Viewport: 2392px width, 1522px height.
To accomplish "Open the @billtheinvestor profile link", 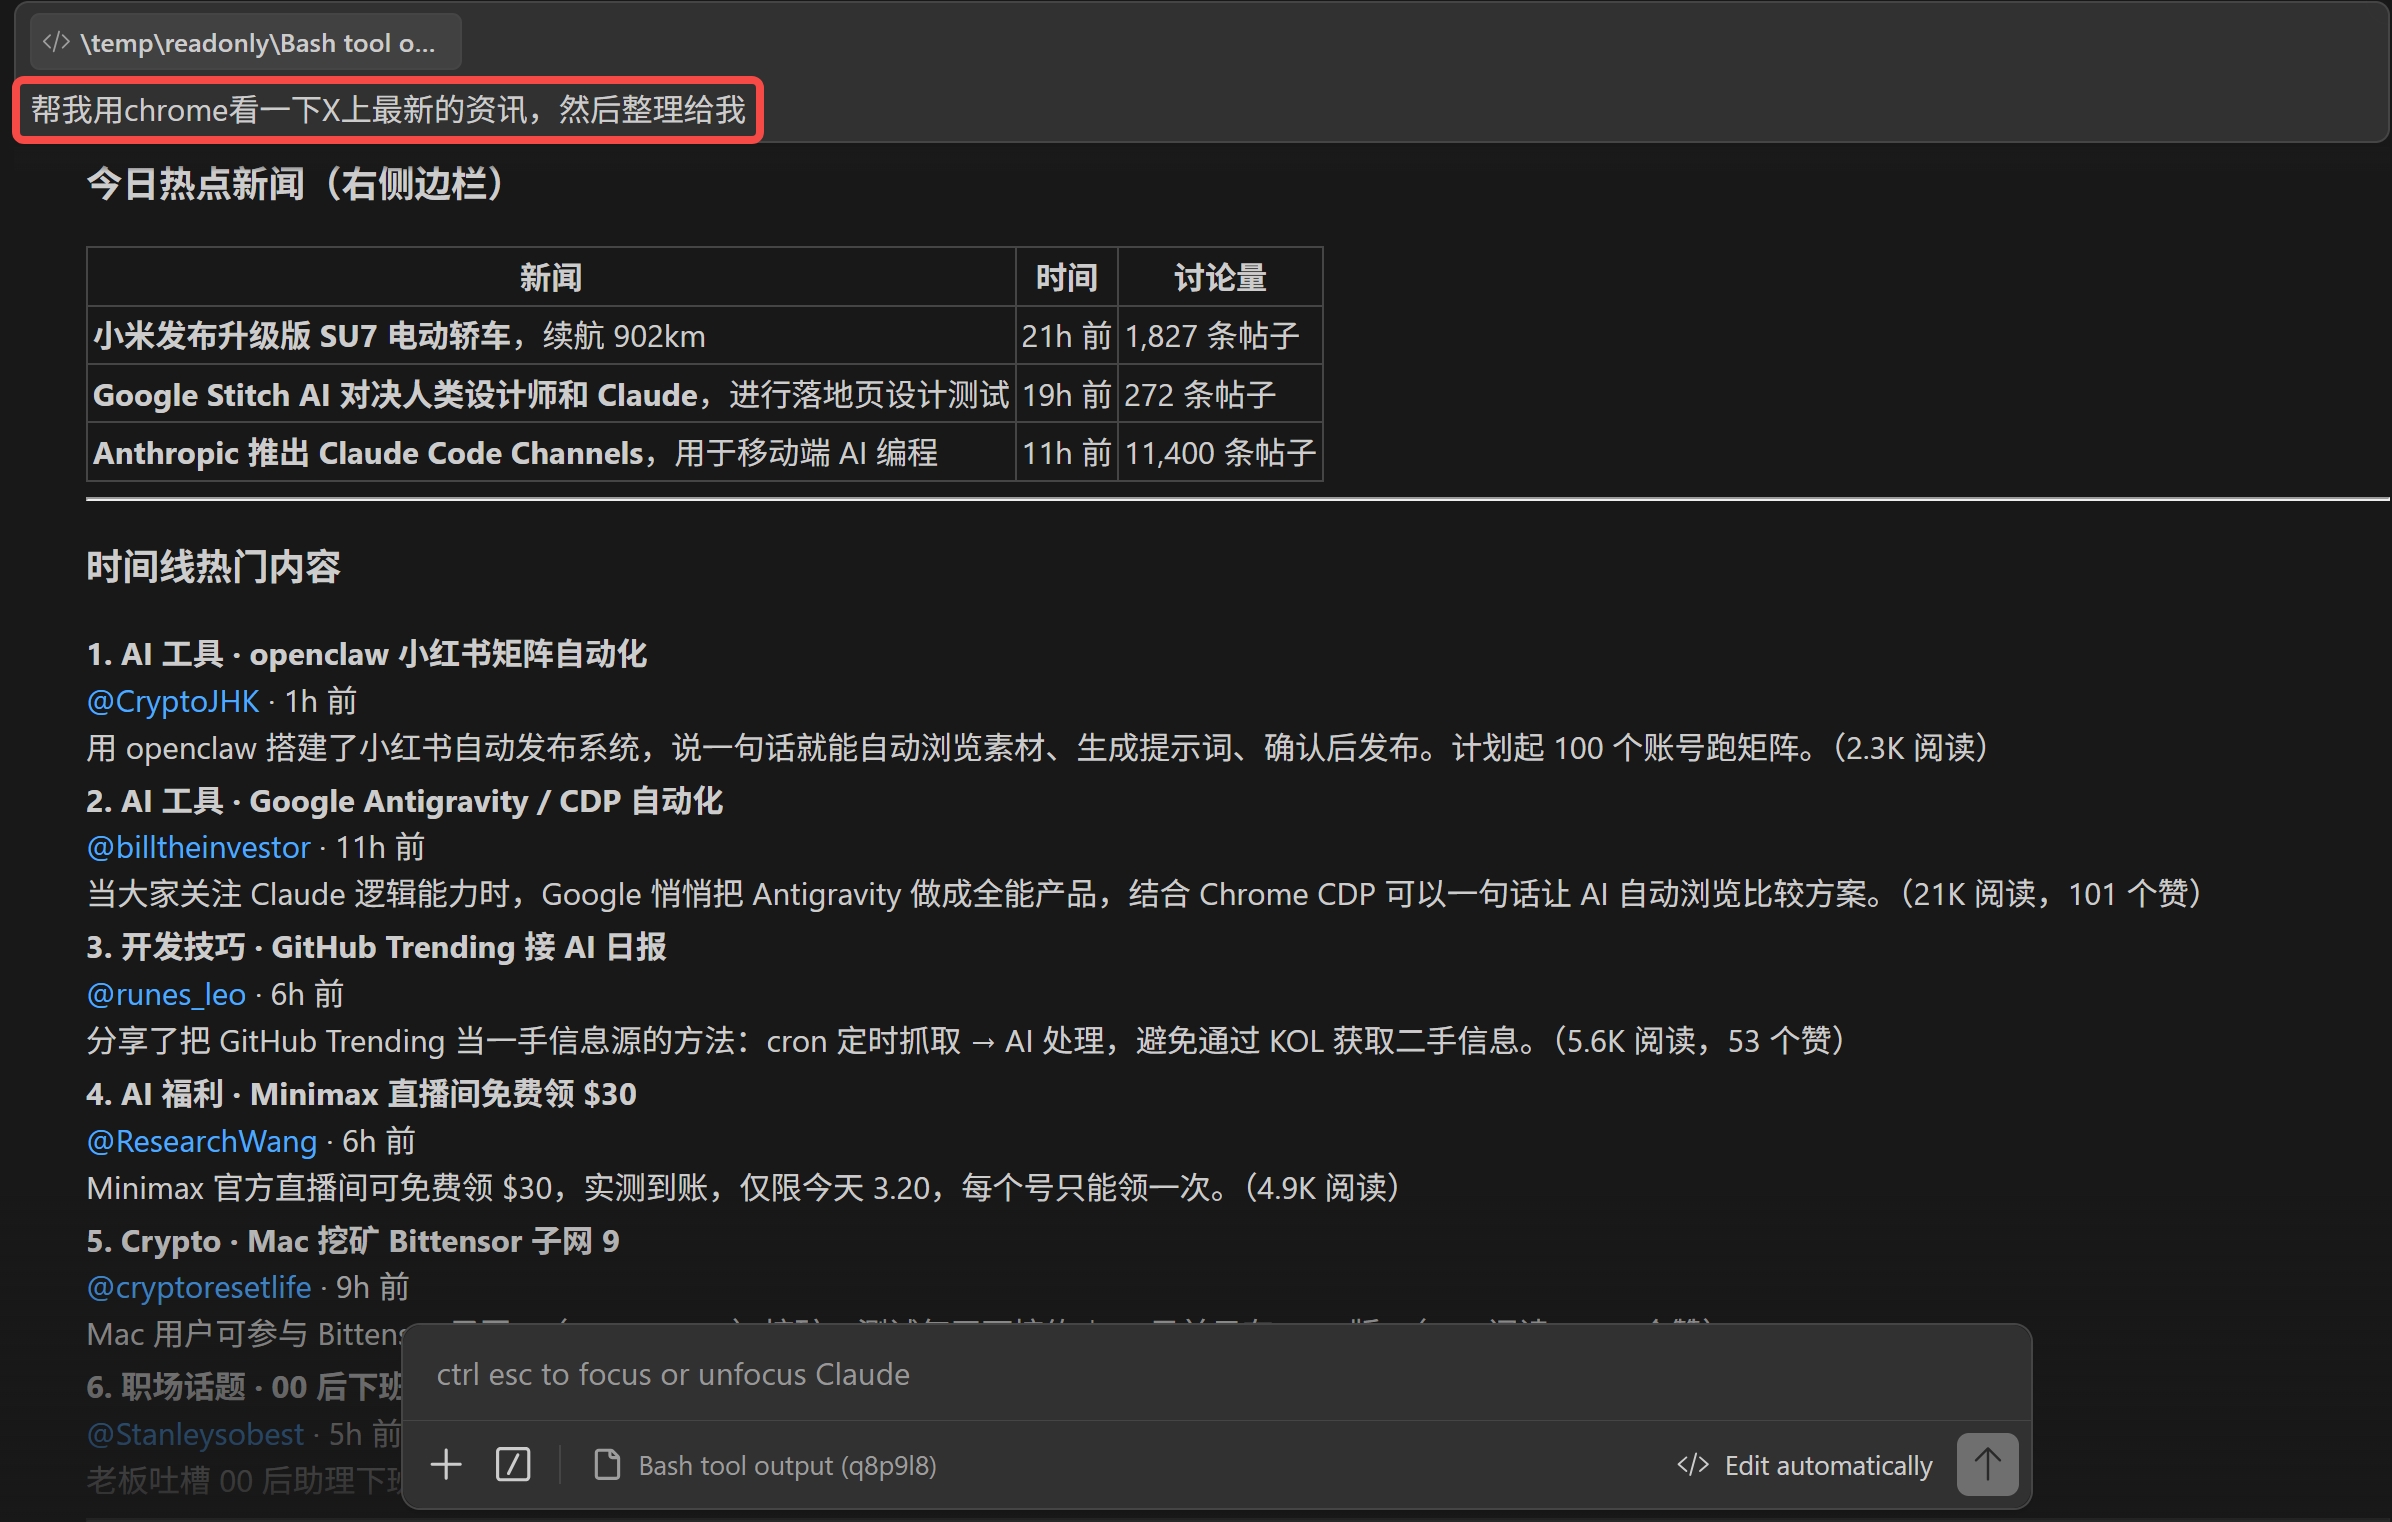I will tap(198, 847).
